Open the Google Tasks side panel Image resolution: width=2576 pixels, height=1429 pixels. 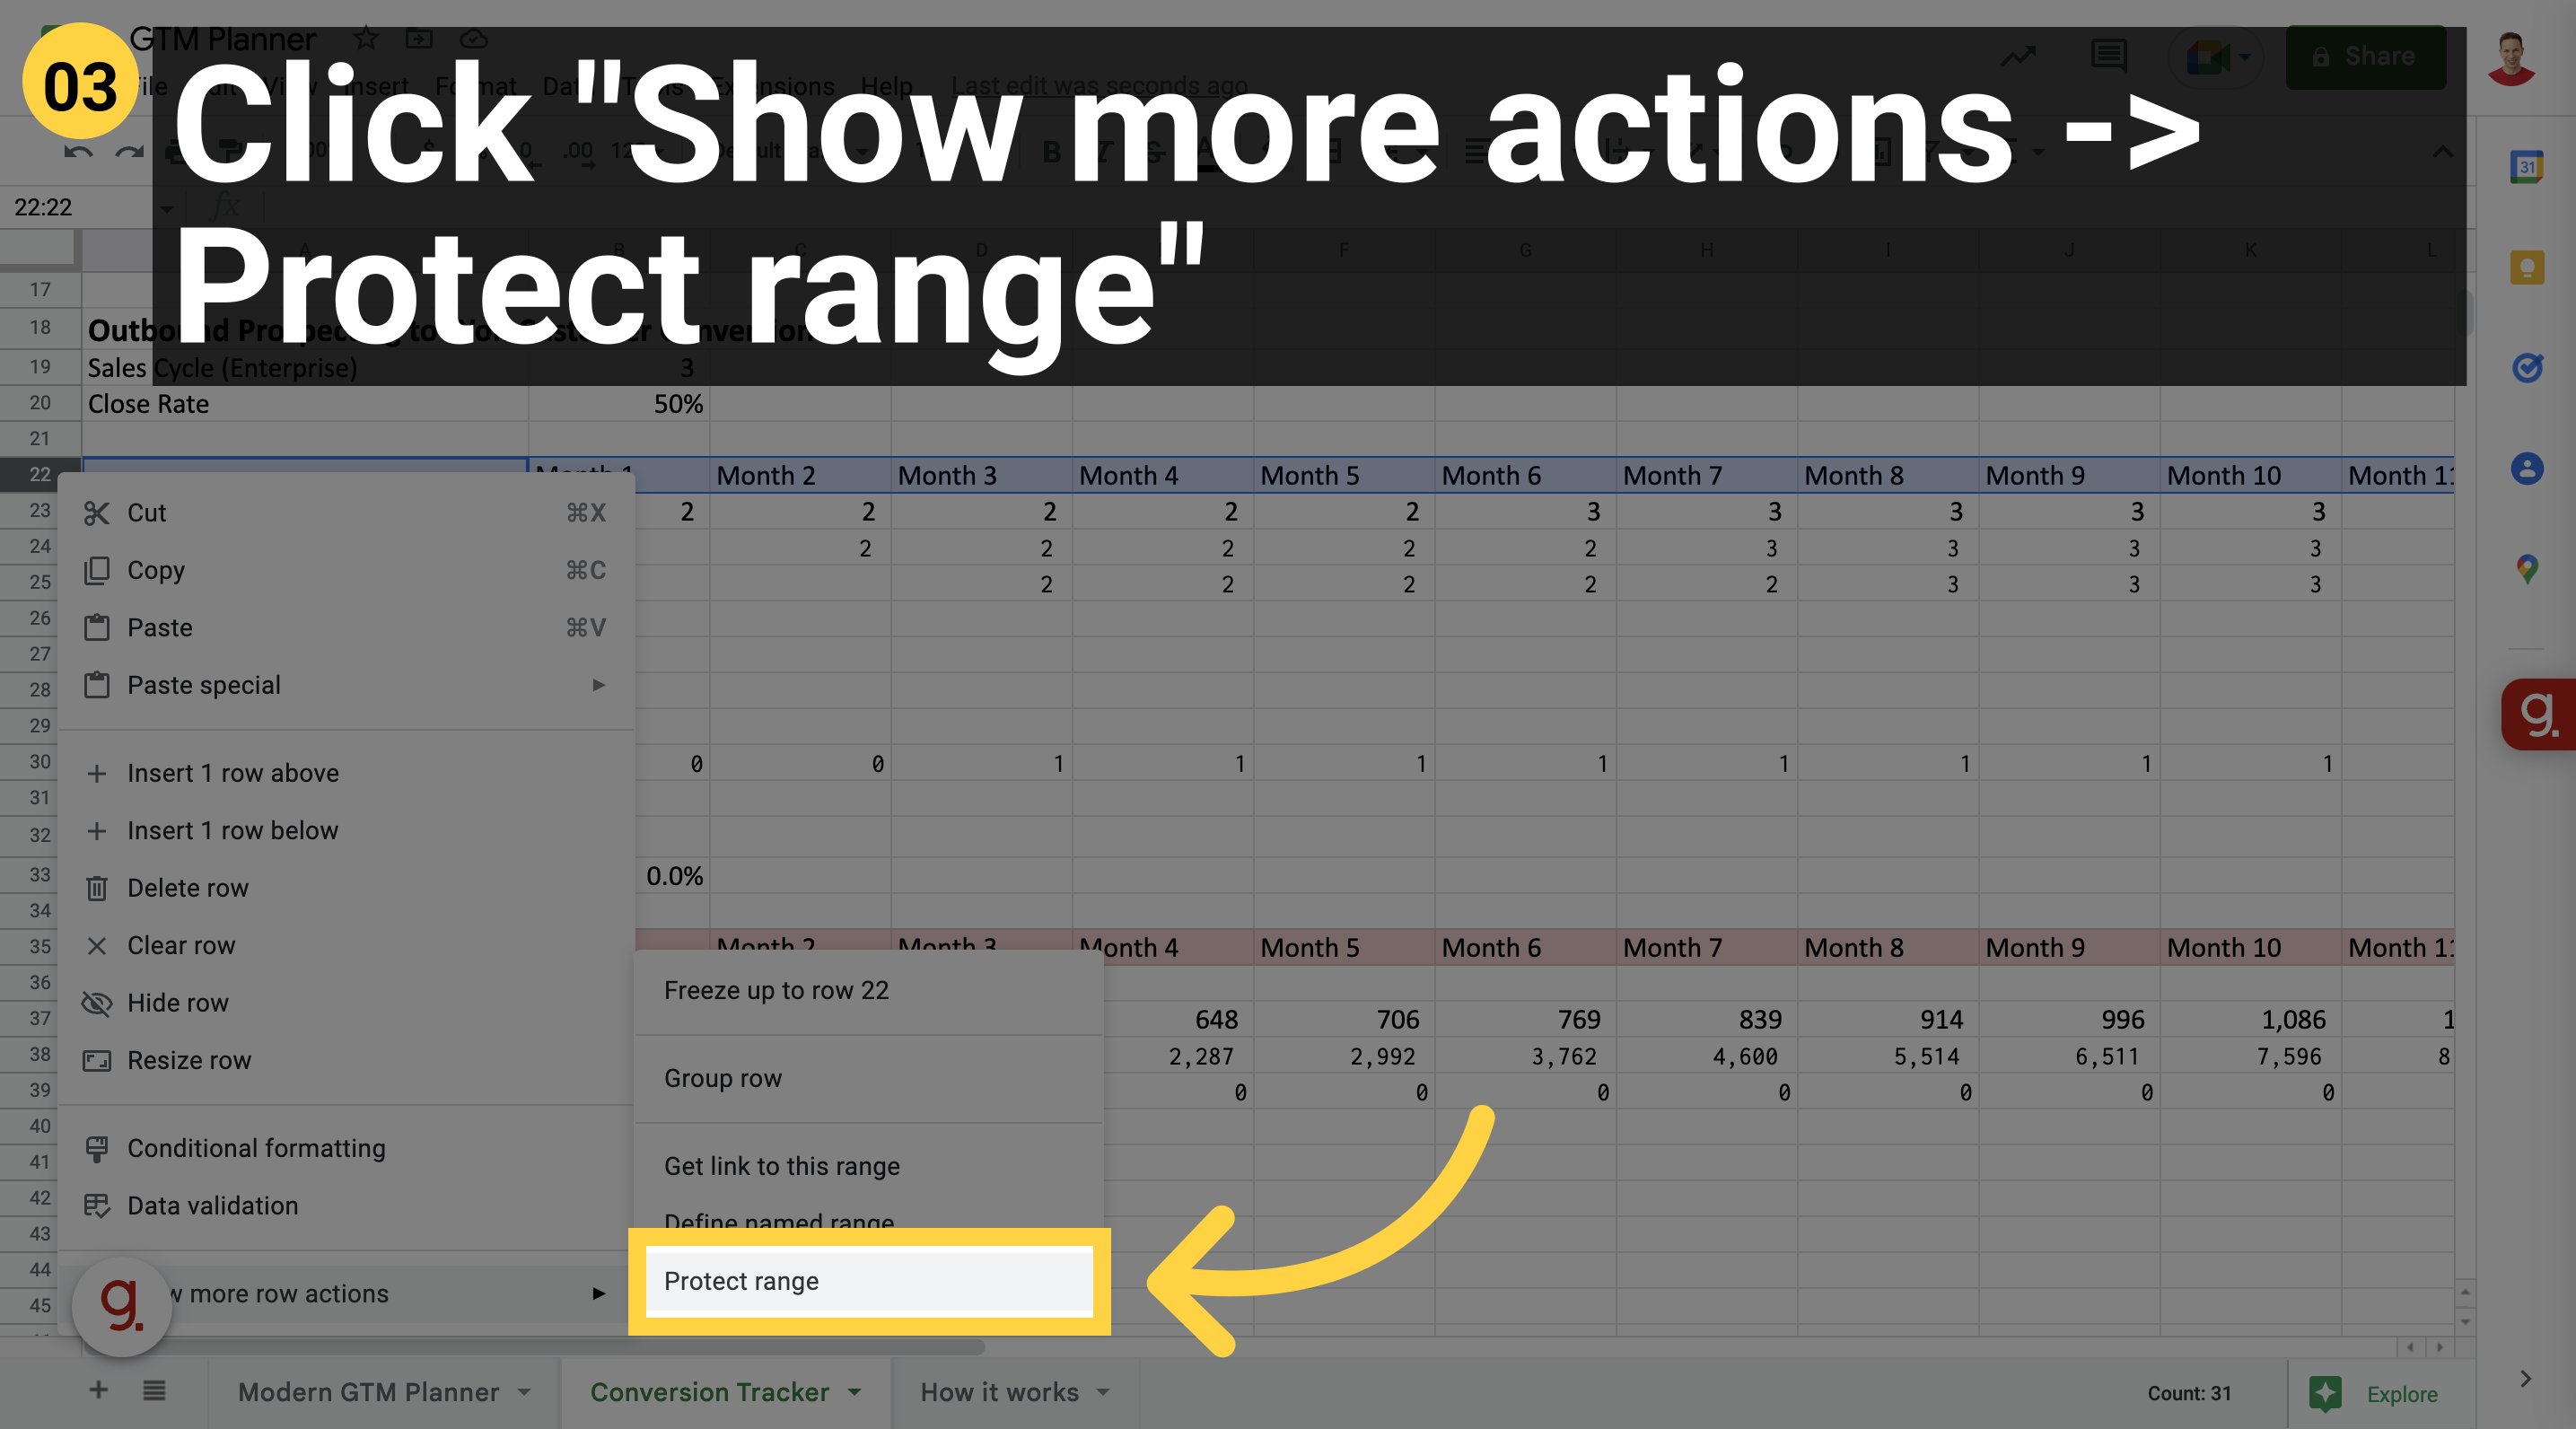tap(2527, 368)
